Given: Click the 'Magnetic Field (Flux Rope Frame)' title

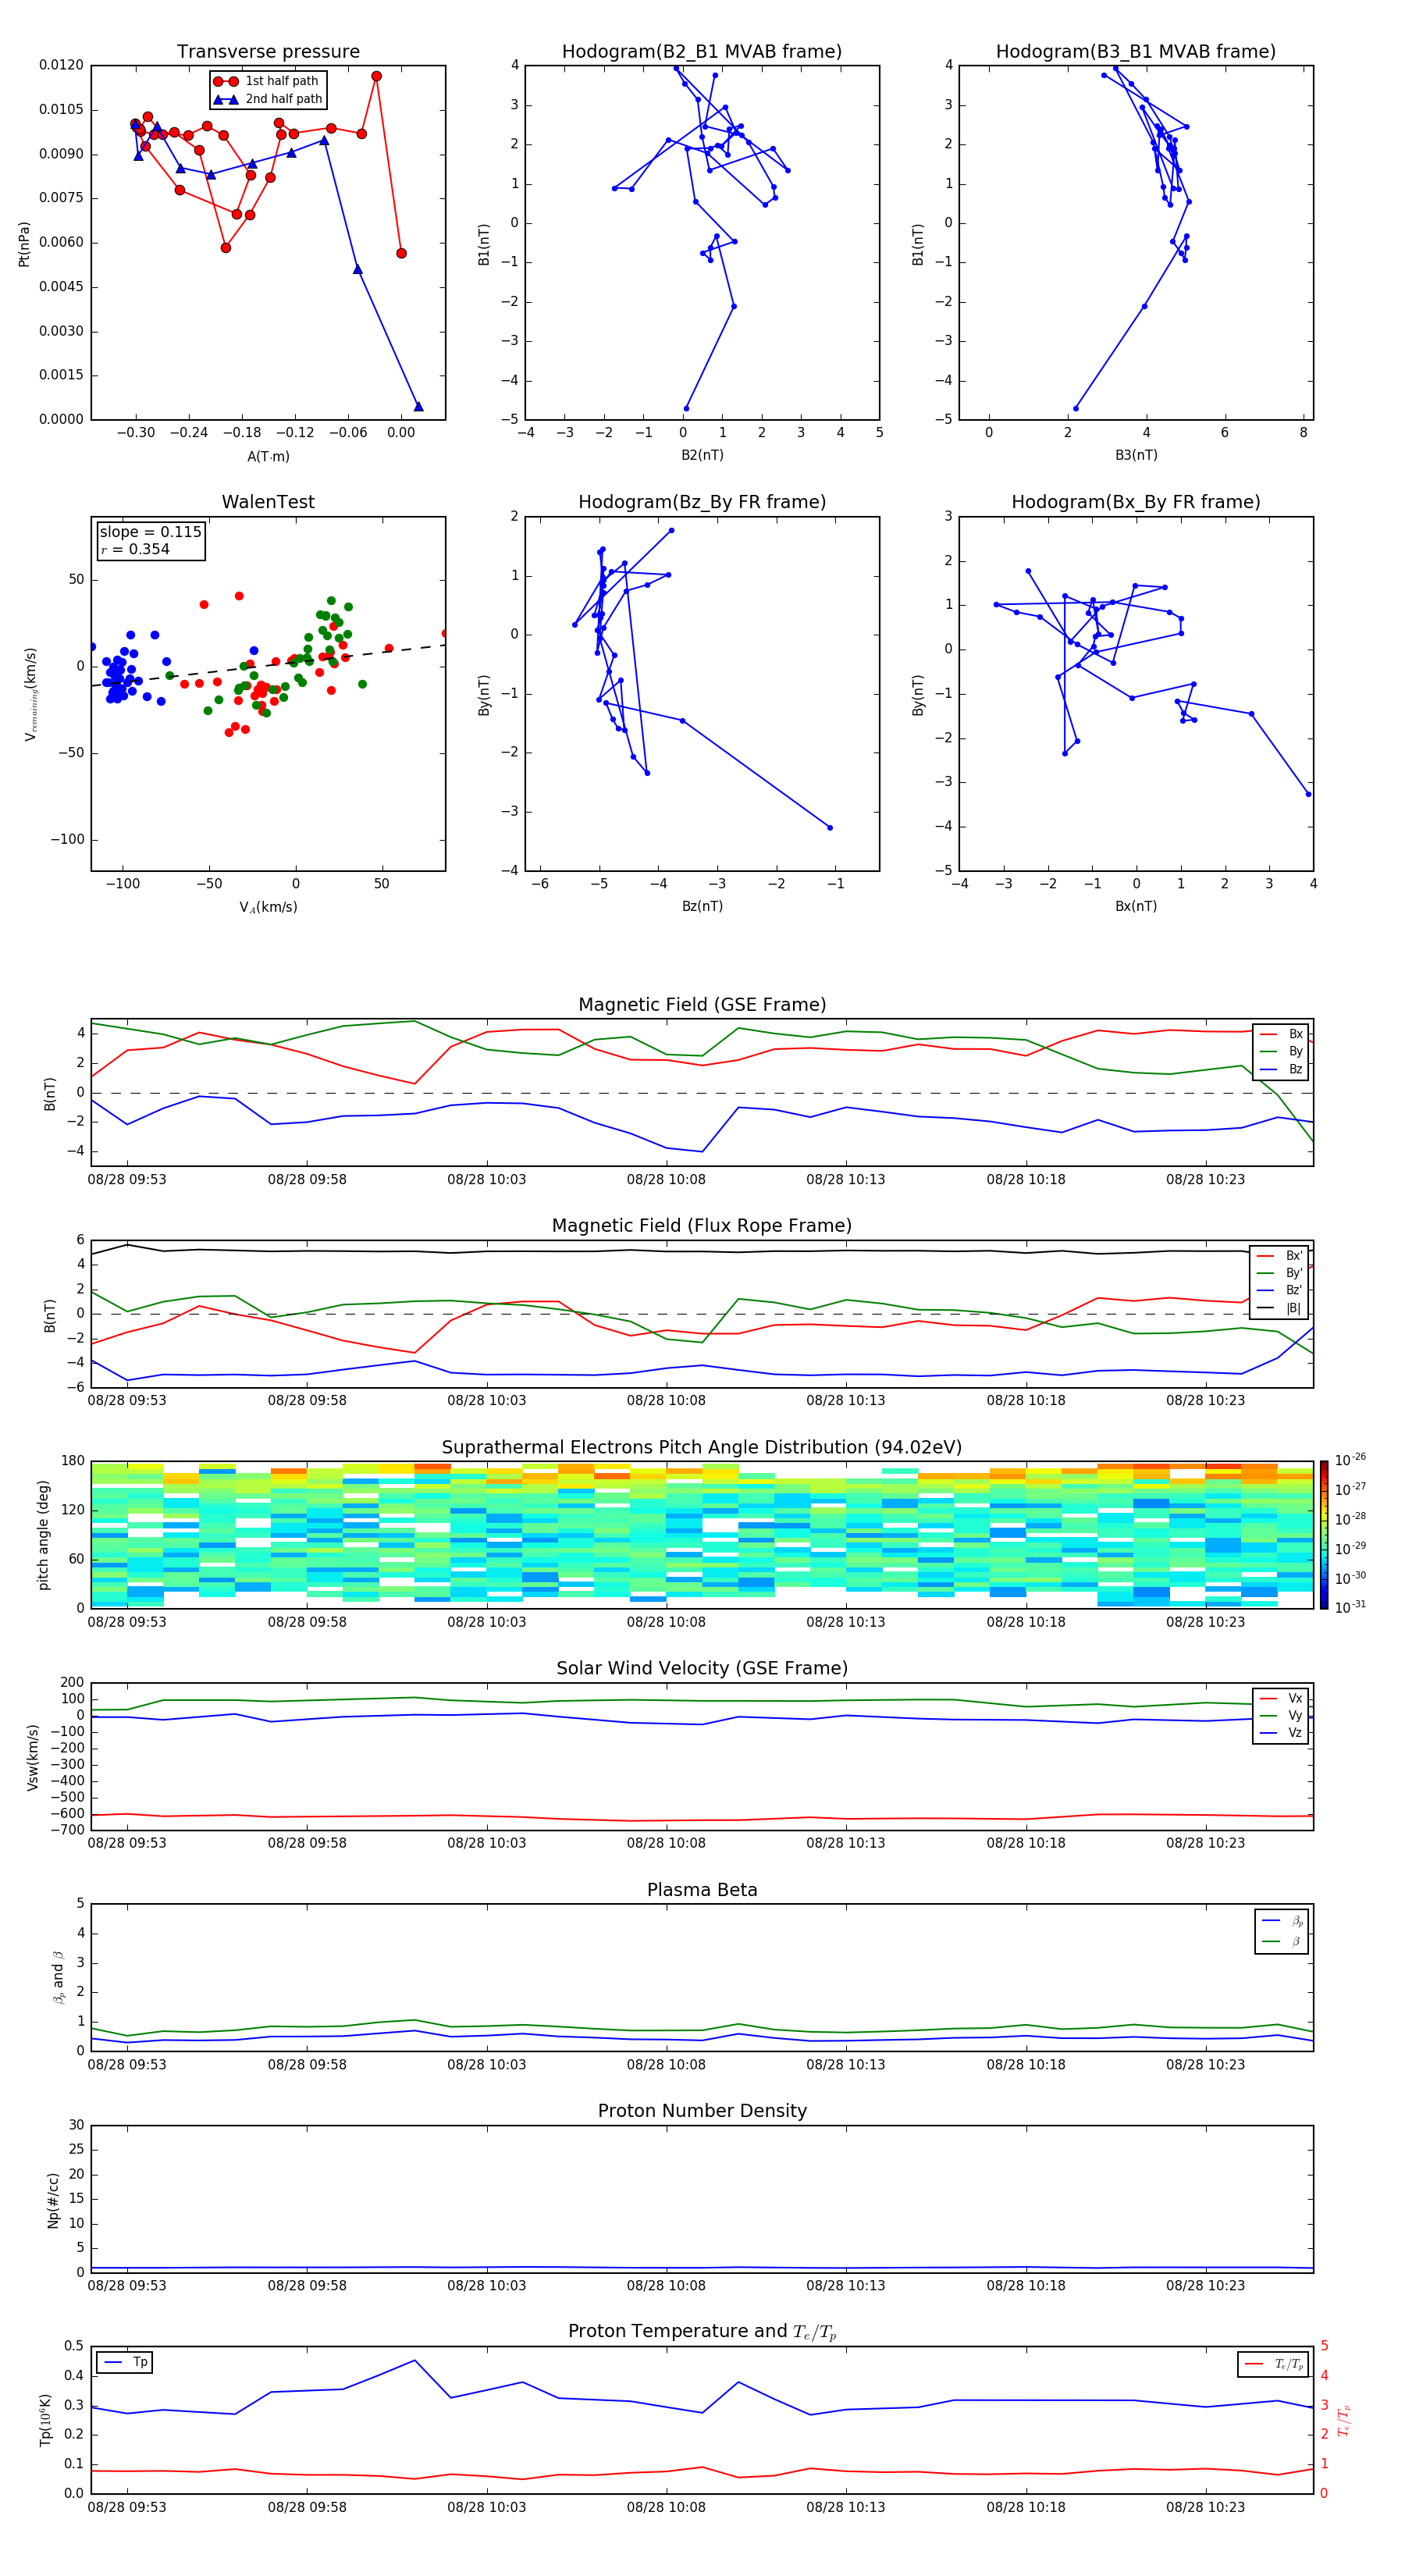Looking at the screenshot, I should click(x=702, y=1226).
